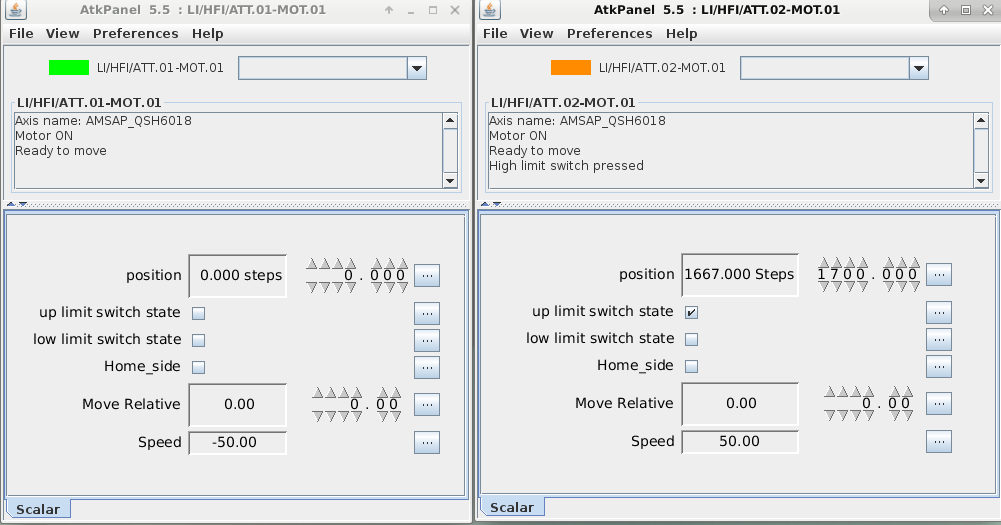
Task: Click the Java icon in the ATT.02 window title bar
Action: point(490,10)
